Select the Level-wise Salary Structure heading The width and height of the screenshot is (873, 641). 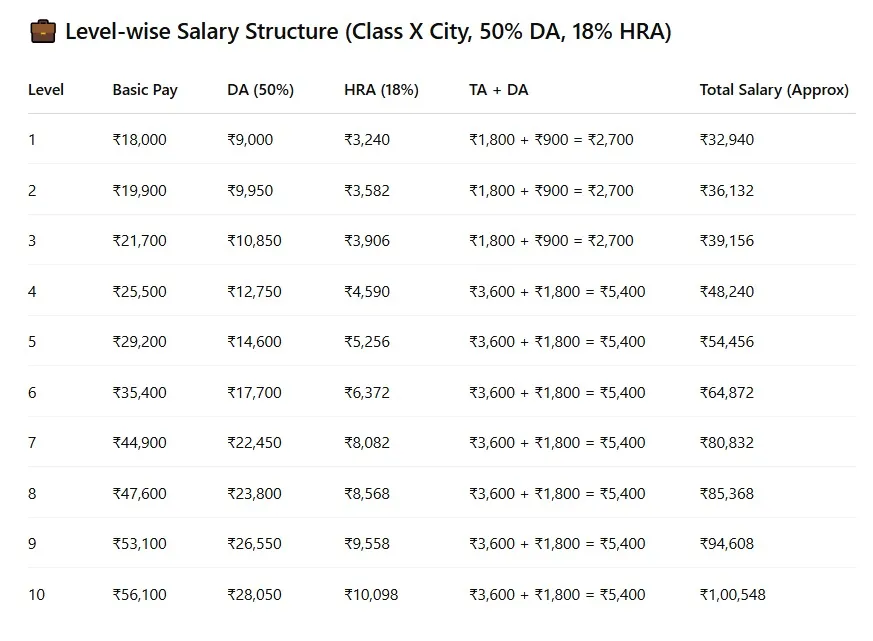[368, 32]
